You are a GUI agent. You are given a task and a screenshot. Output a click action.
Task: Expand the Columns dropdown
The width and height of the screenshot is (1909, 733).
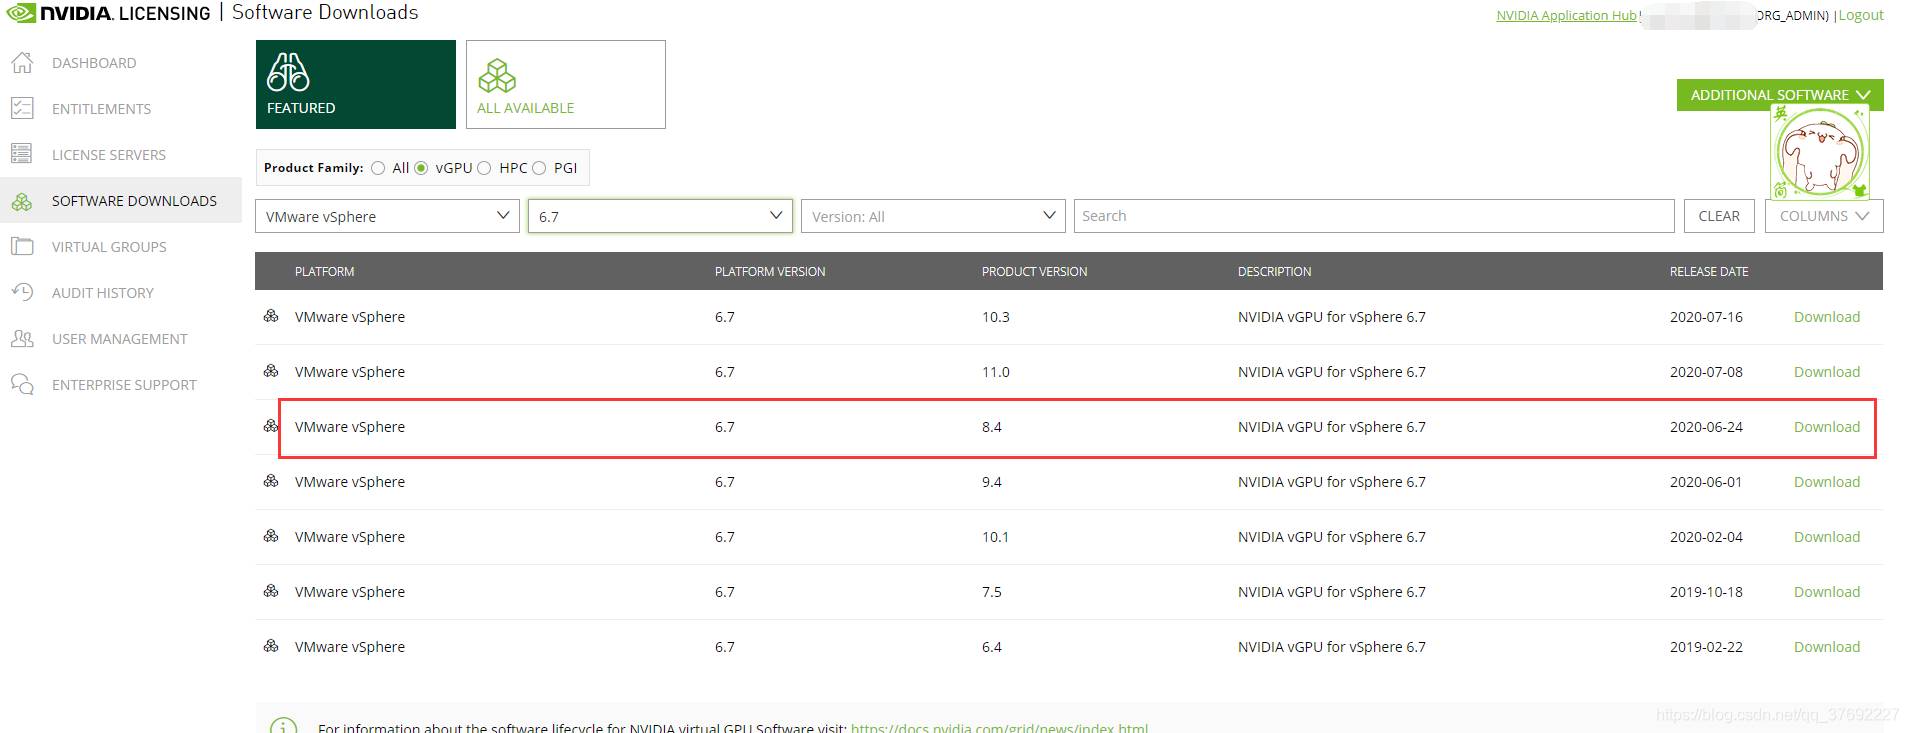1824,216
